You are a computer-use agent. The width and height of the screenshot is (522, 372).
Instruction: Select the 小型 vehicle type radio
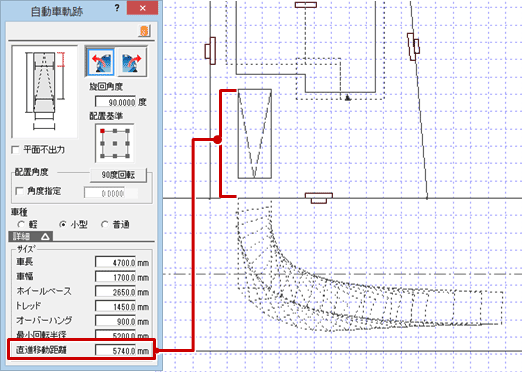point(63,225)
